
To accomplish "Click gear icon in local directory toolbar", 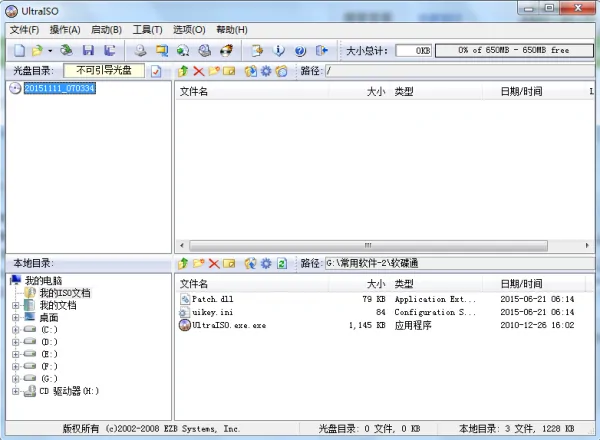I will (x=266, y=263).
